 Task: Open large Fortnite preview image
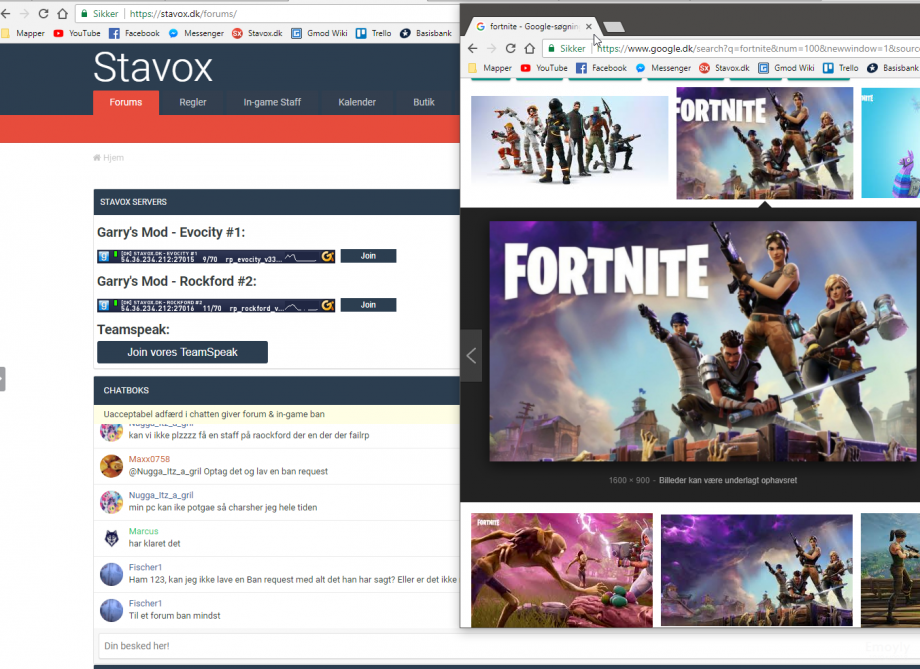(x=703, y=342)
